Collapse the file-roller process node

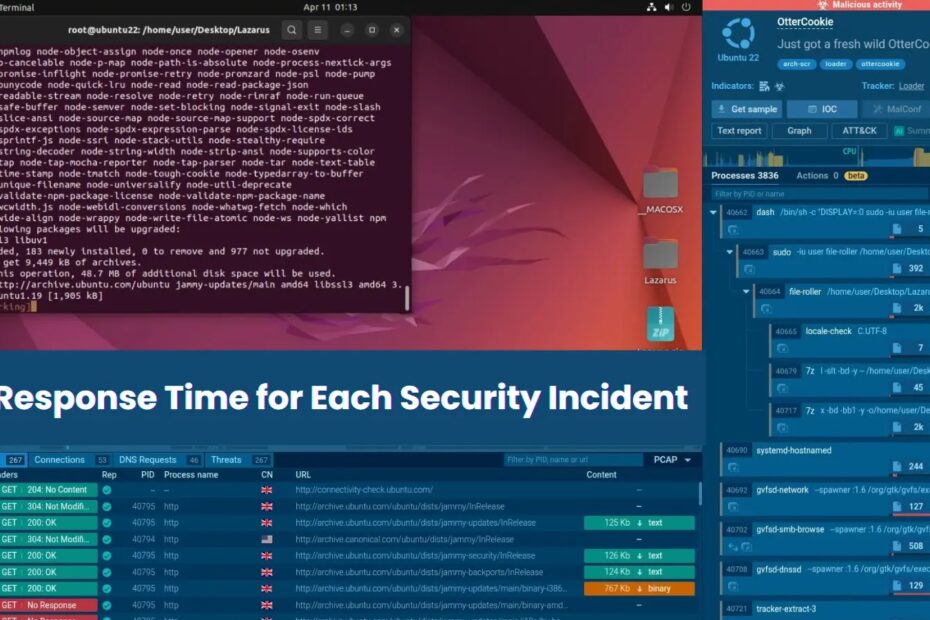(x=746, y=292)
